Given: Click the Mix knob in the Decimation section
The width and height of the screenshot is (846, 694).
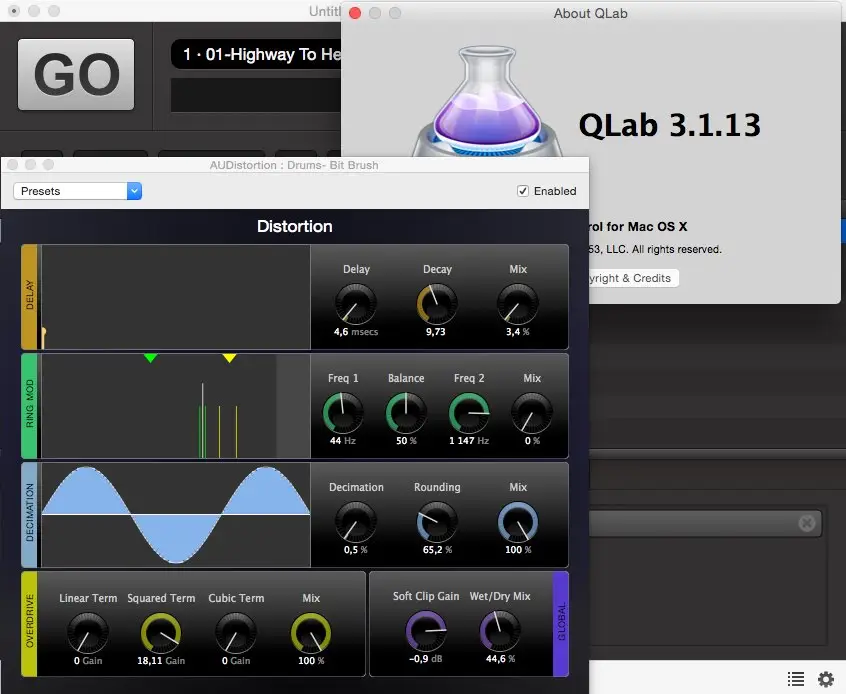Looking at the screenshot, I should (x=517, y=522).
